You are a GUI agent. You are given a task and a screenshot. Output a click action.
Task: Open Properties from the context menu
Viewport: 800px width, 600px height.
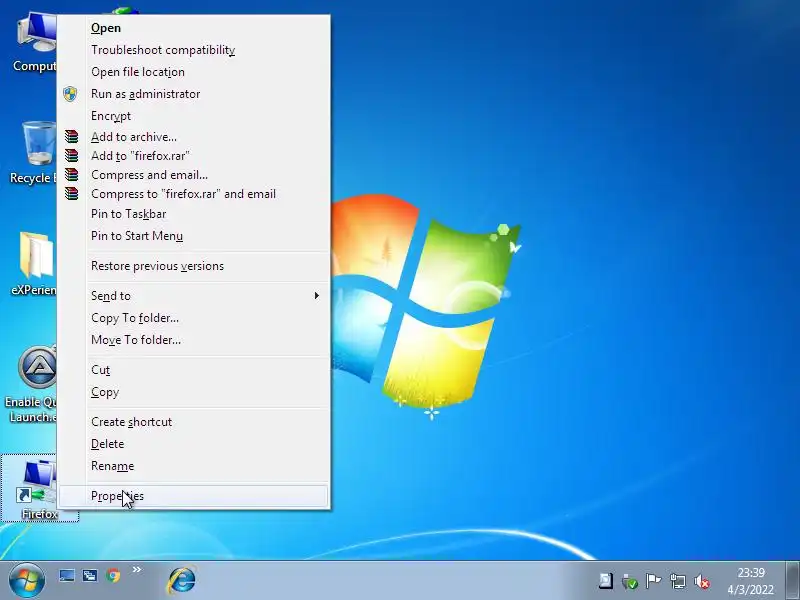pos(194,496)
